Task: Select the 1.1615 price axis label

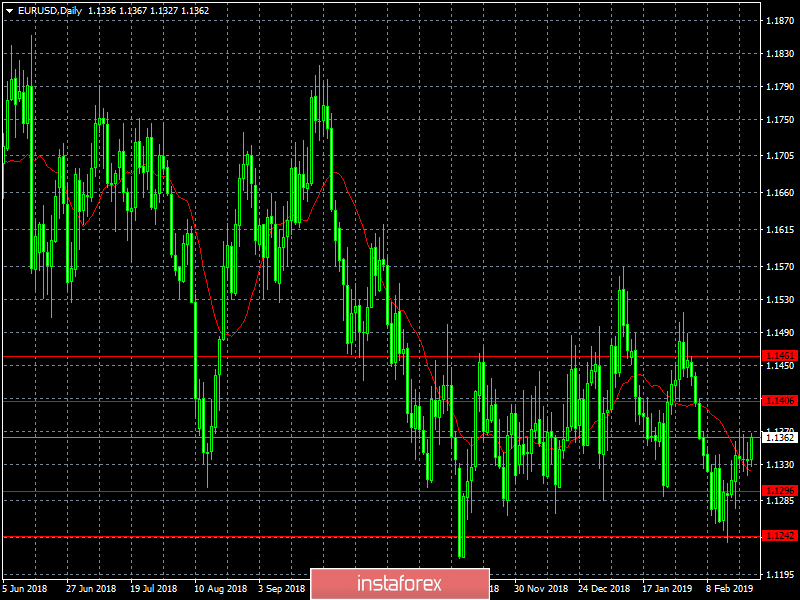Action: [780, 230]
